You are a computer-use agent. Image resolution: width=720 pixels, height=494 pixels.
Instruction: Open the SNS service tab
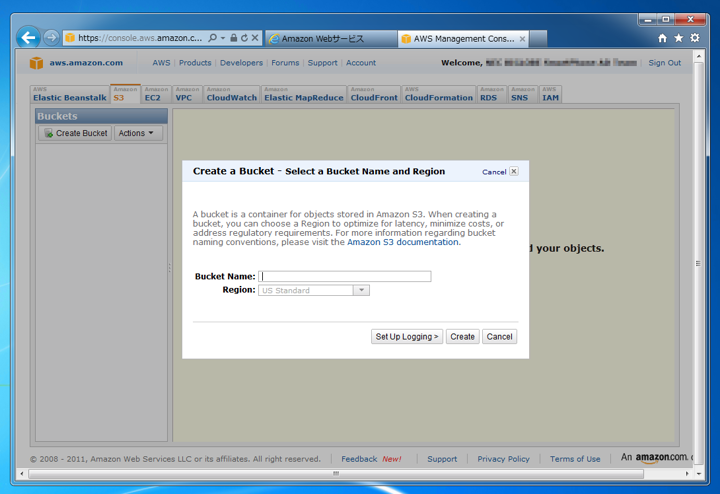tap(523, 94)
